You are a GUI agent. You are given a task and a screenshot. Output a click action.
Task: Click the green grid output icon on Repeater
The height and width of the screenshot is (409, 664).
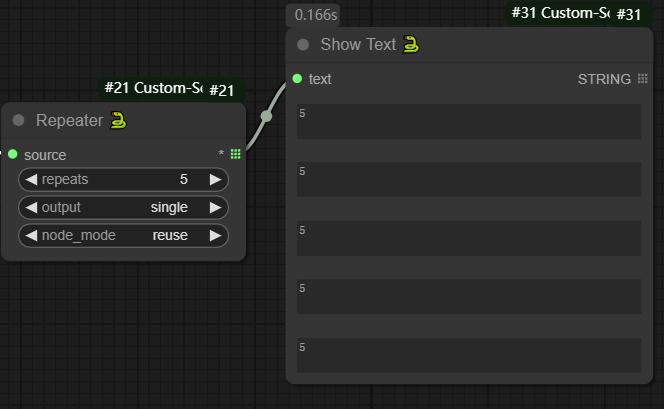(235, 154)
